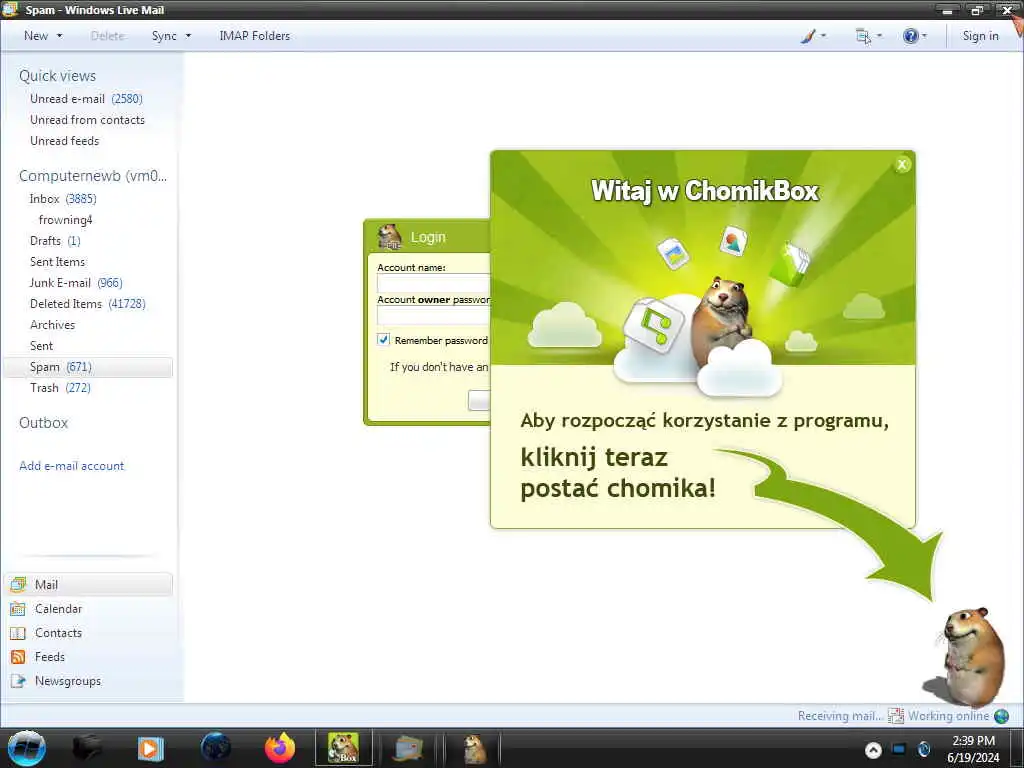
Task: Click the Outbox header
Action: tap(43, 423)
